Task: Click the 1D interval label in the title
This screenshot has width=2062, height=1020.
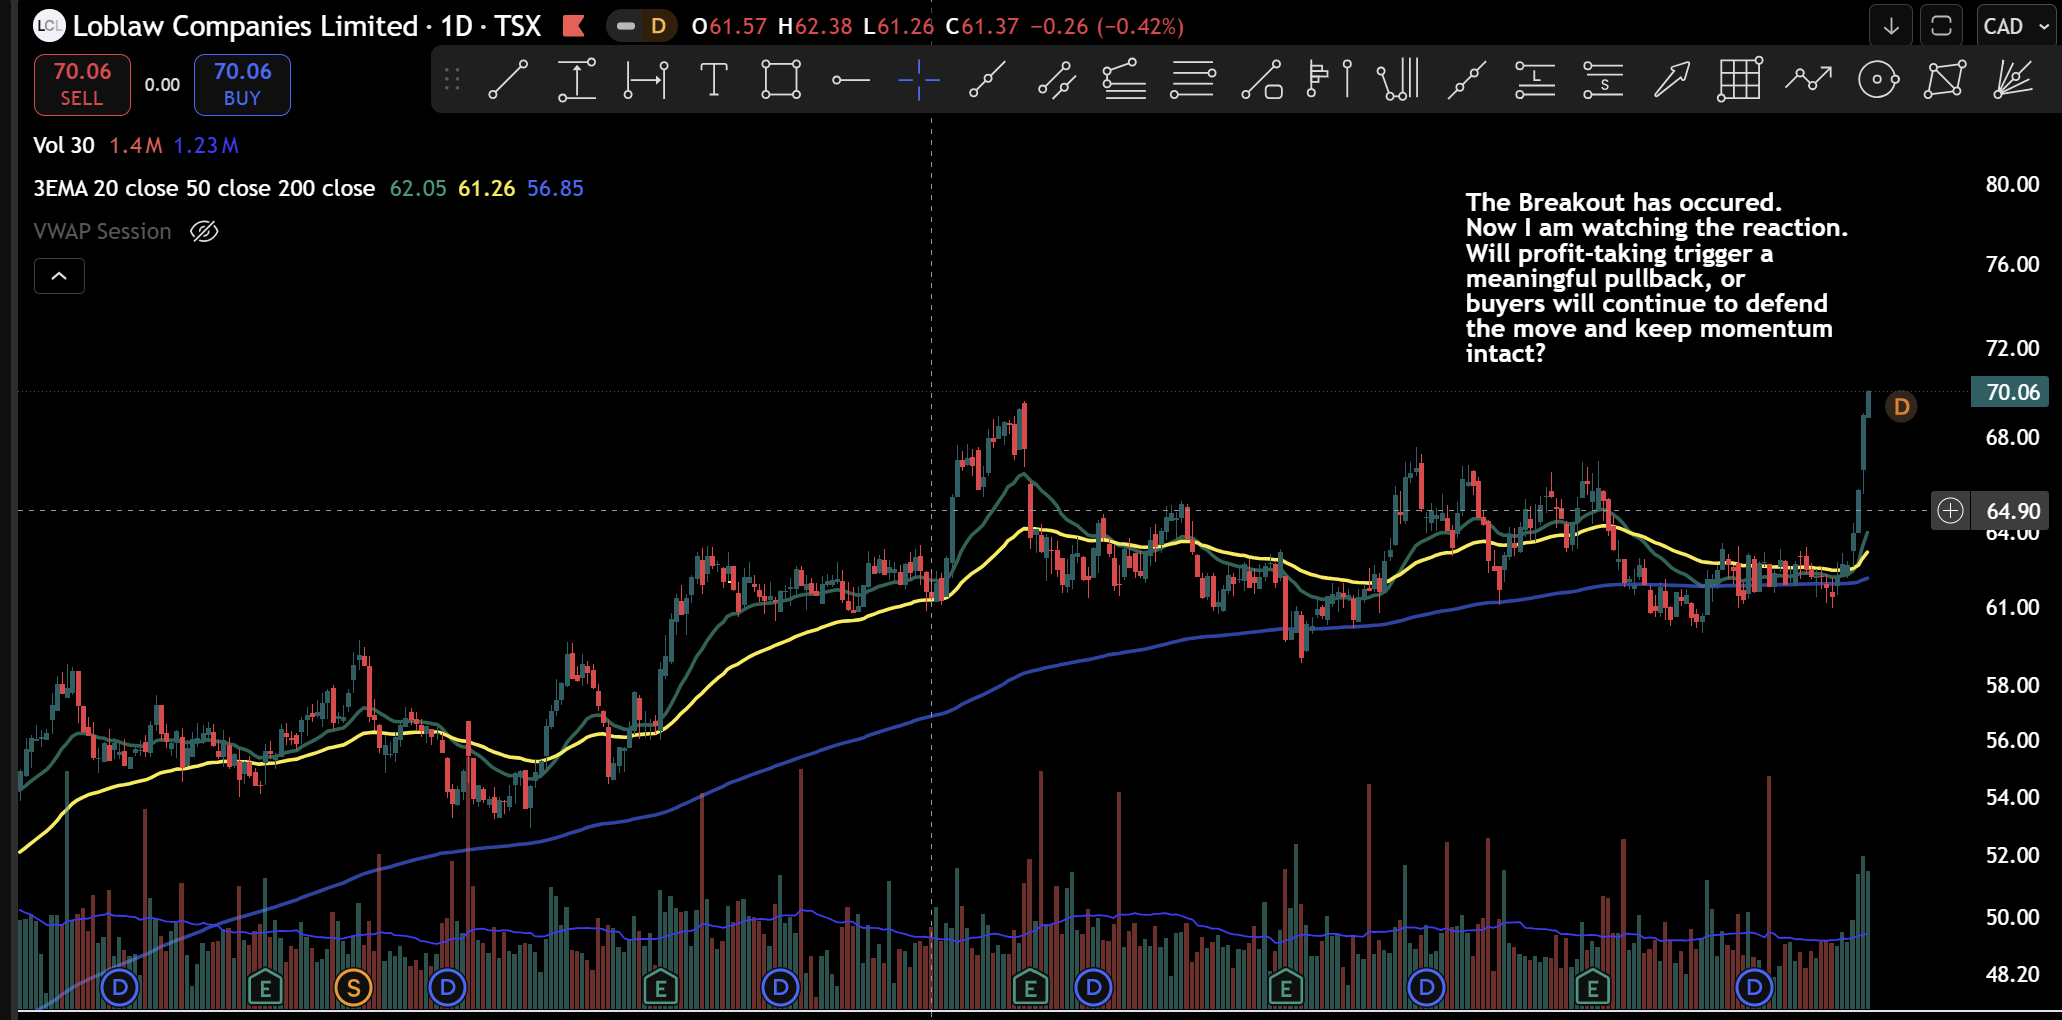Action: (x=456, y=26)
